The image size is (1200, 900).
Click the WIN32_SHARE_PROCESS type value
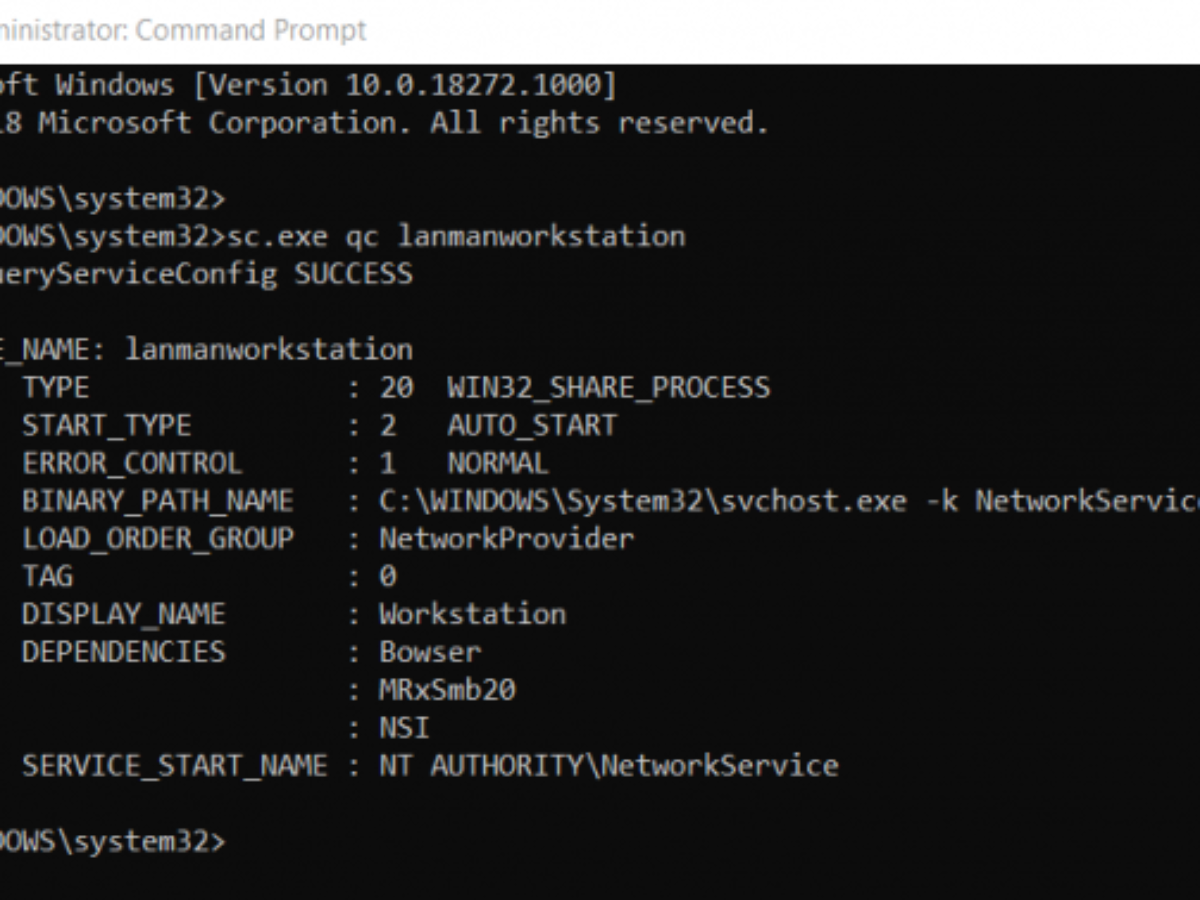tap(608, 388)
